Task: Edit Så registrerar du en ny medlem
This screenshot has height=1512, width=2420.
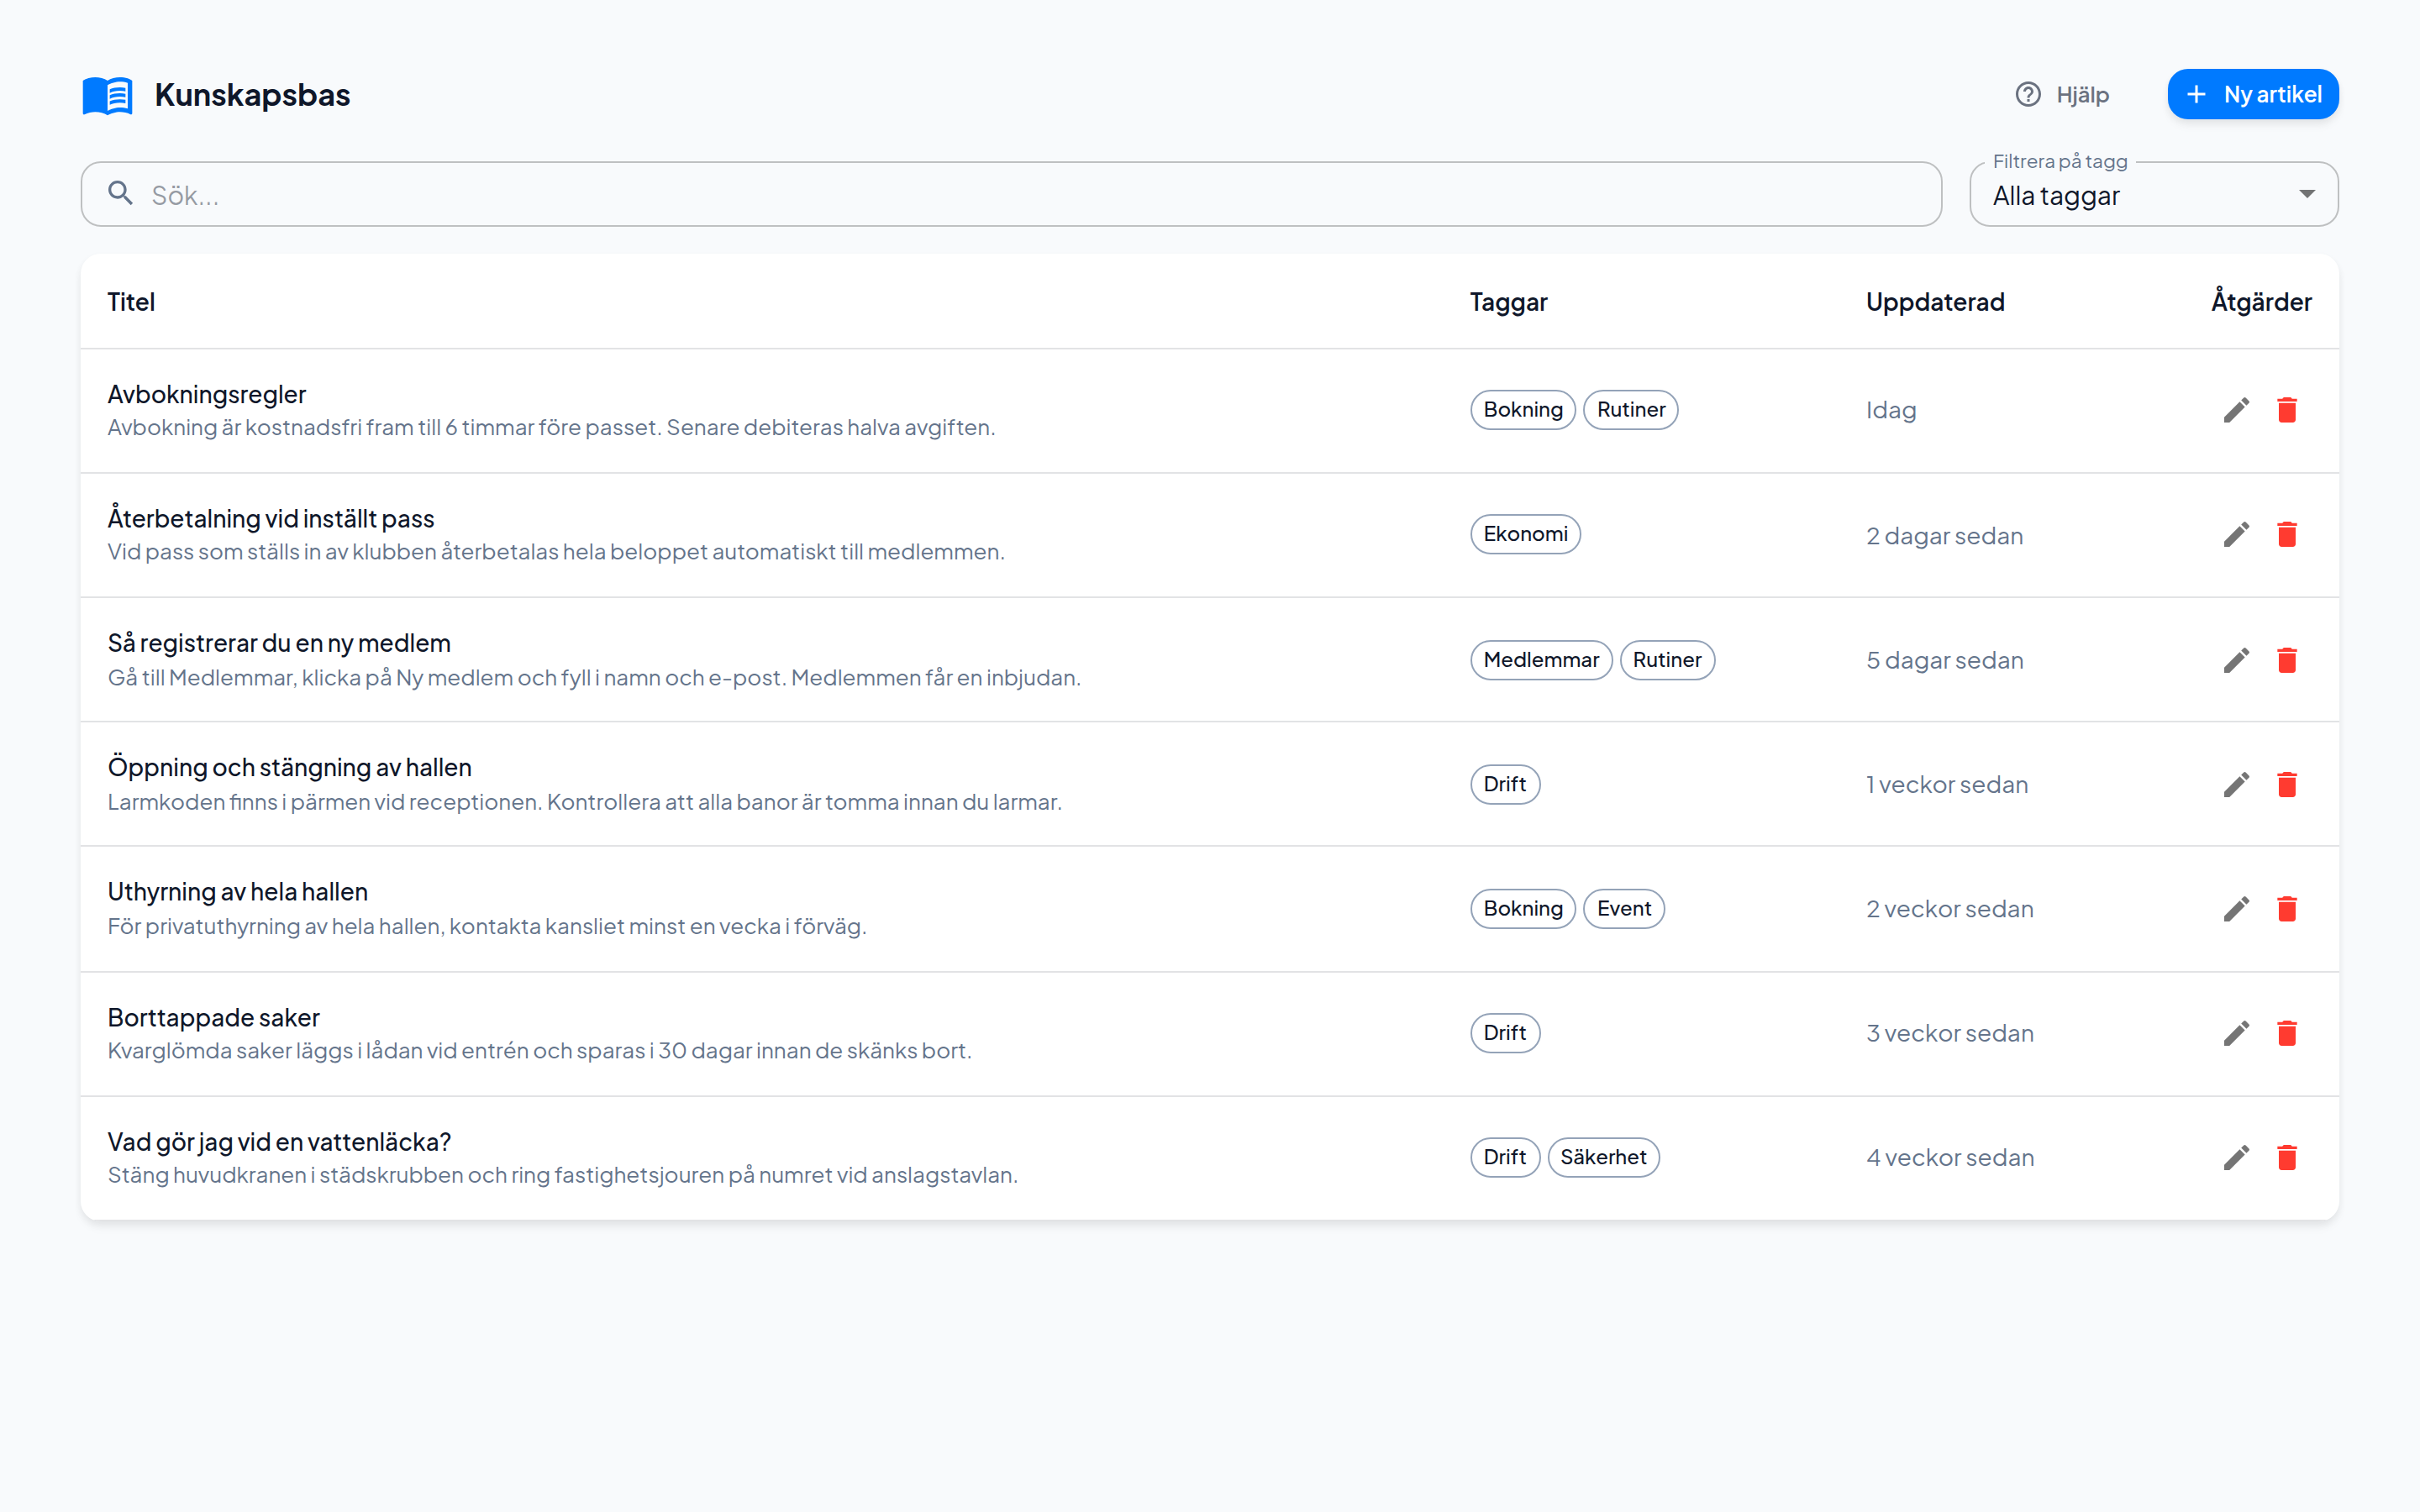Action: [x=2236, y=660]
